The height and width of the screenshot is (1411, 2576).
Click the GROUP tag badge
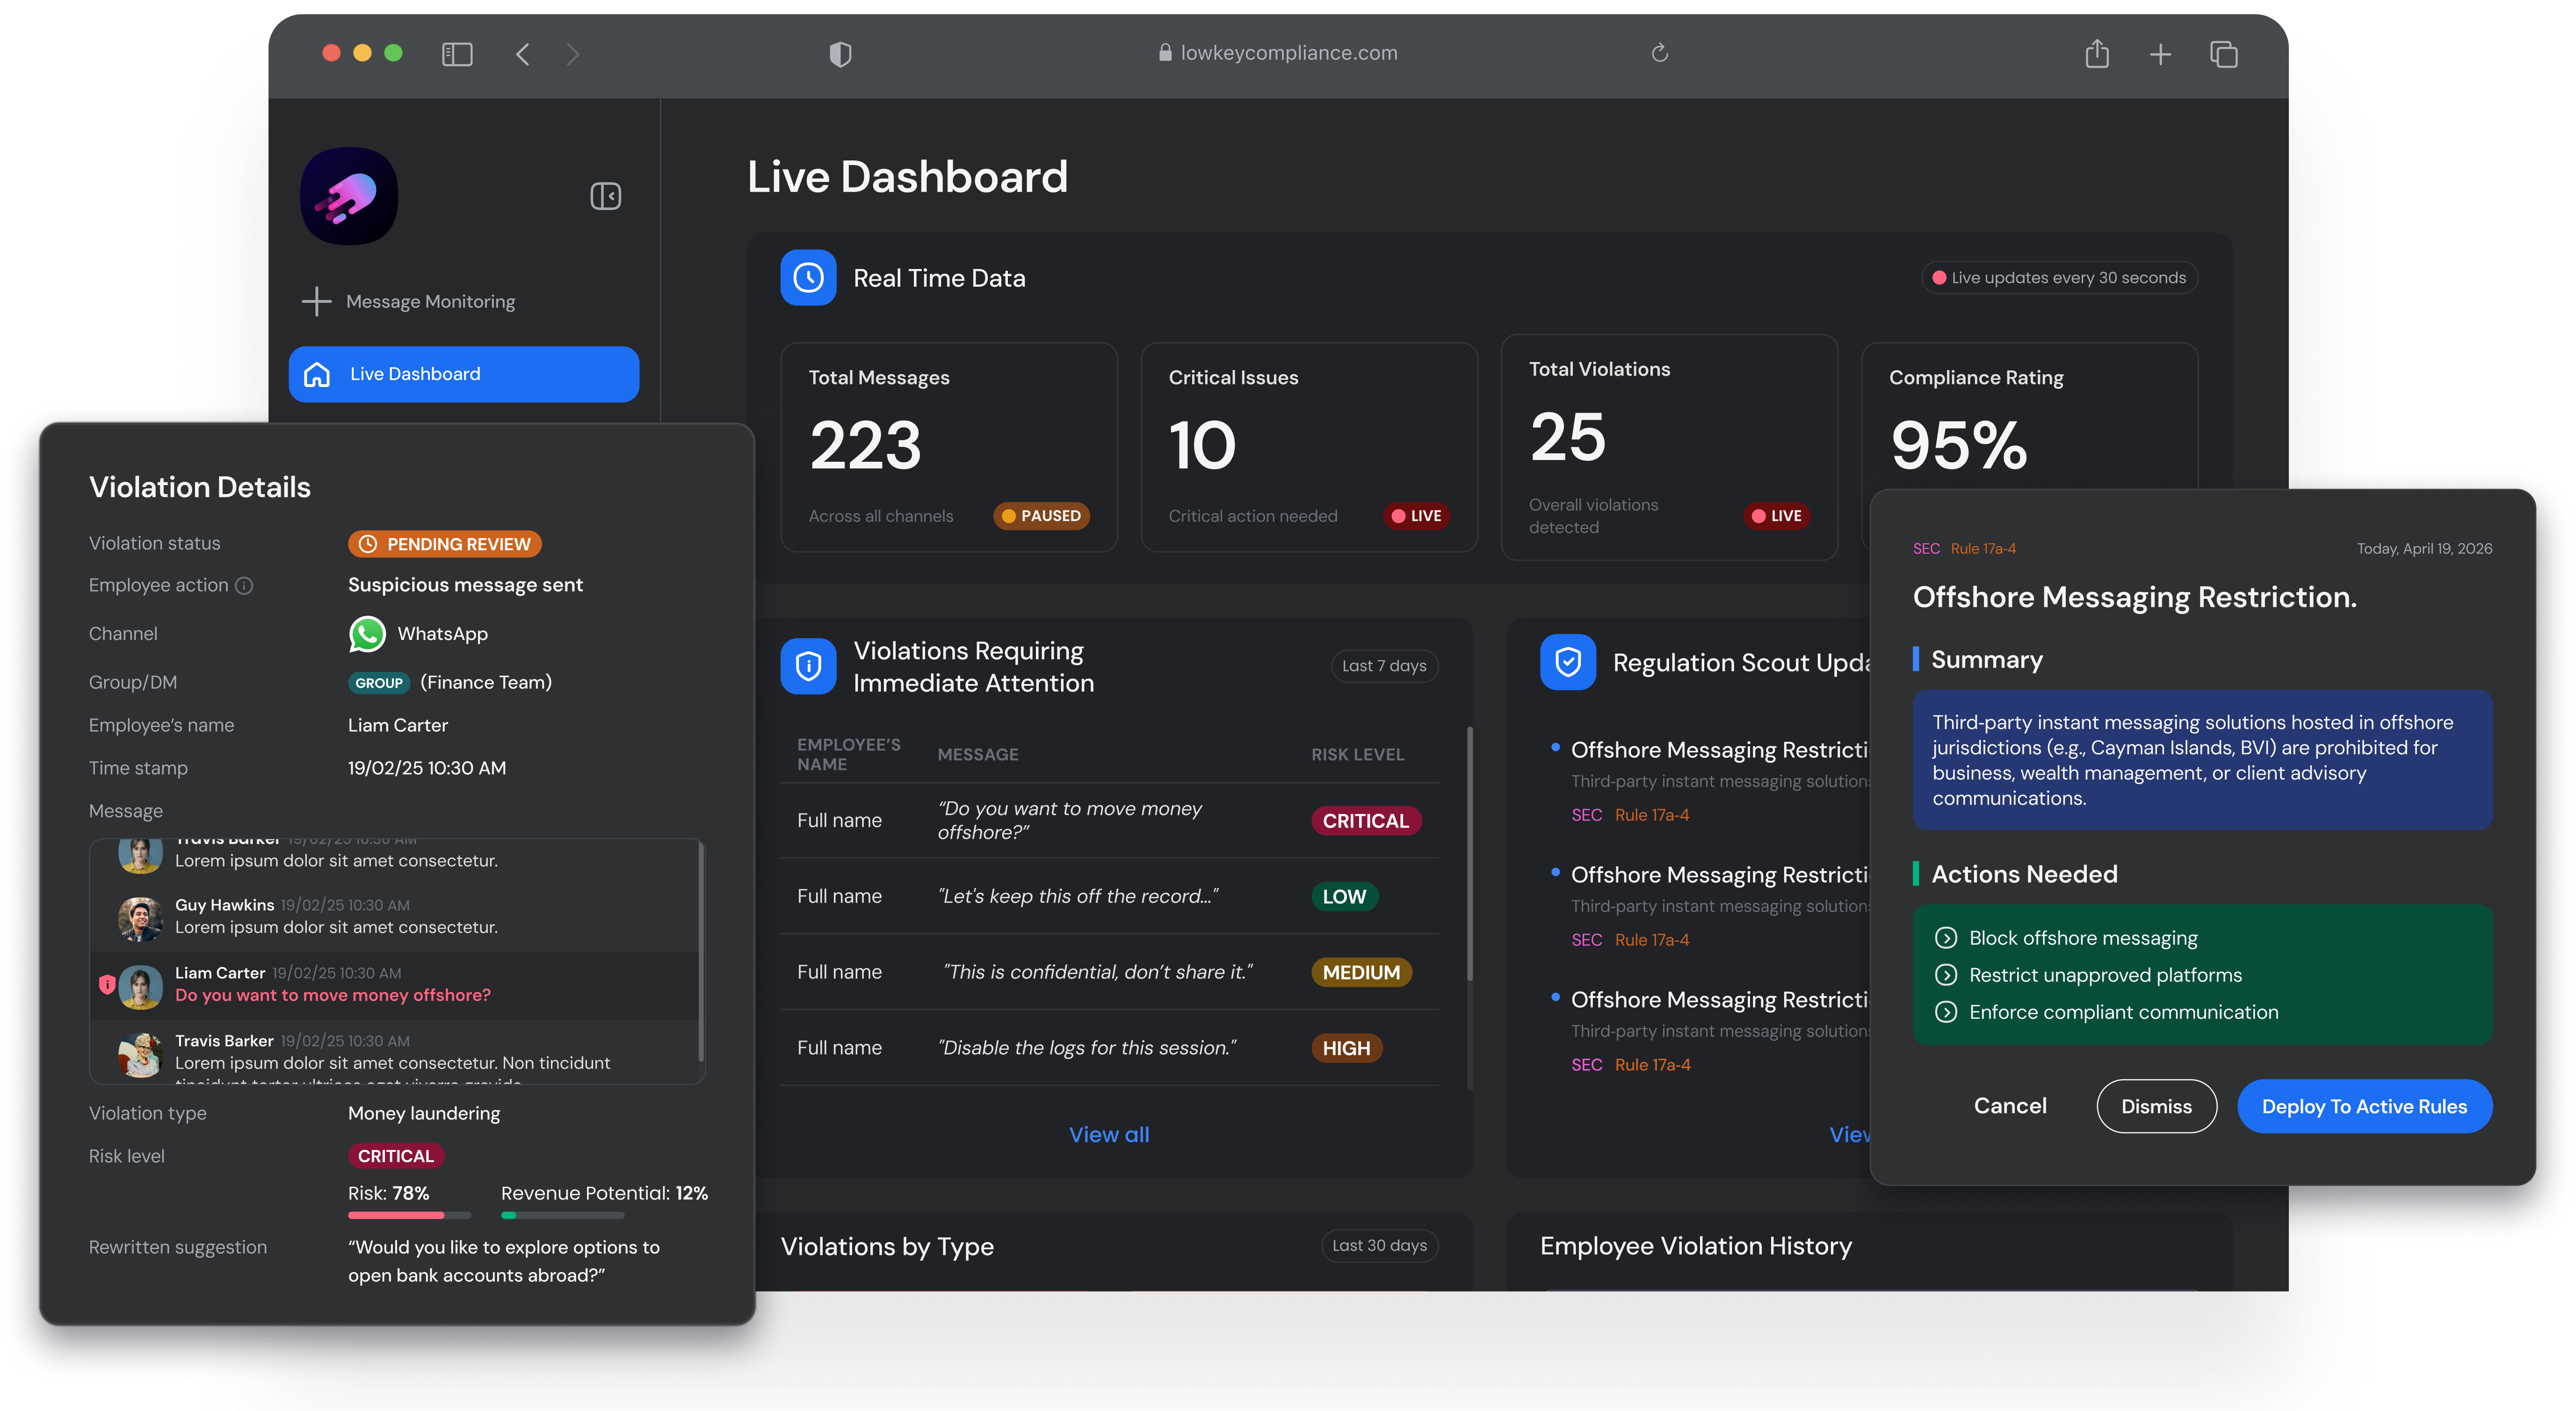click(379, 683)
